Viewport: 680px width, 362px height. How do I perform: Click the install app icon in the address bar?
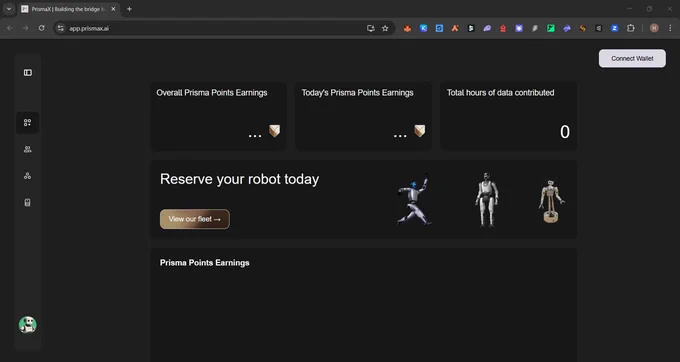[371, 28]
